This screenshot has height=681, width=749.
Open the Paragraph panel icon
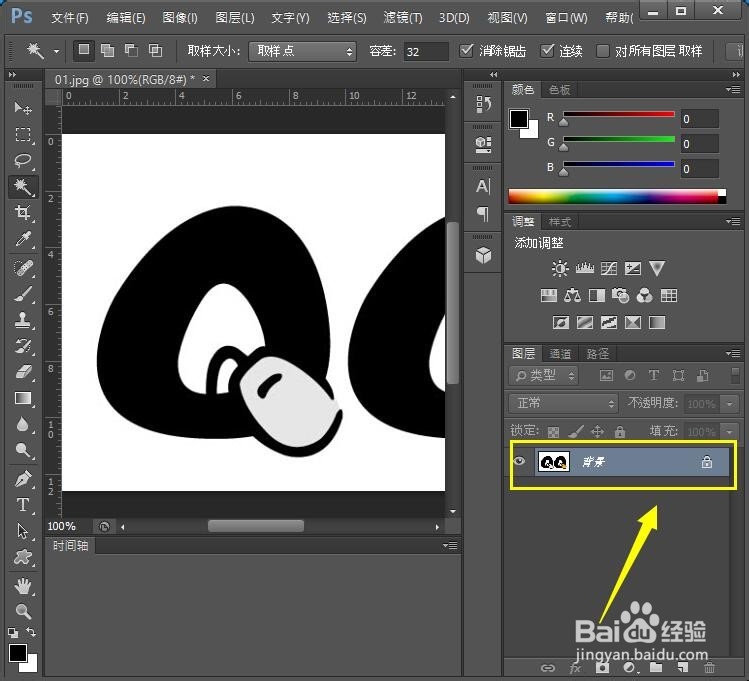483,213
